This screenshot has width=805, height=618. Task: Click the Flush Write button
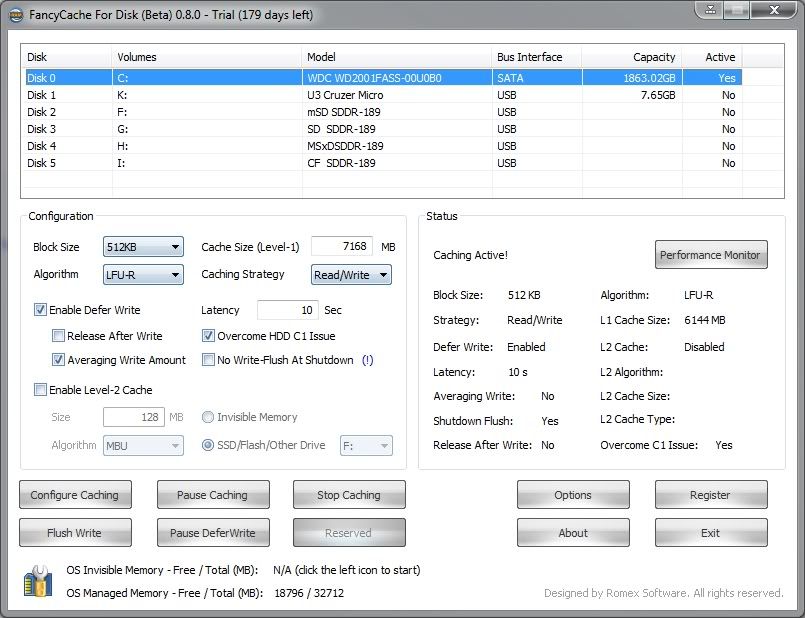(x=75, y=533)
